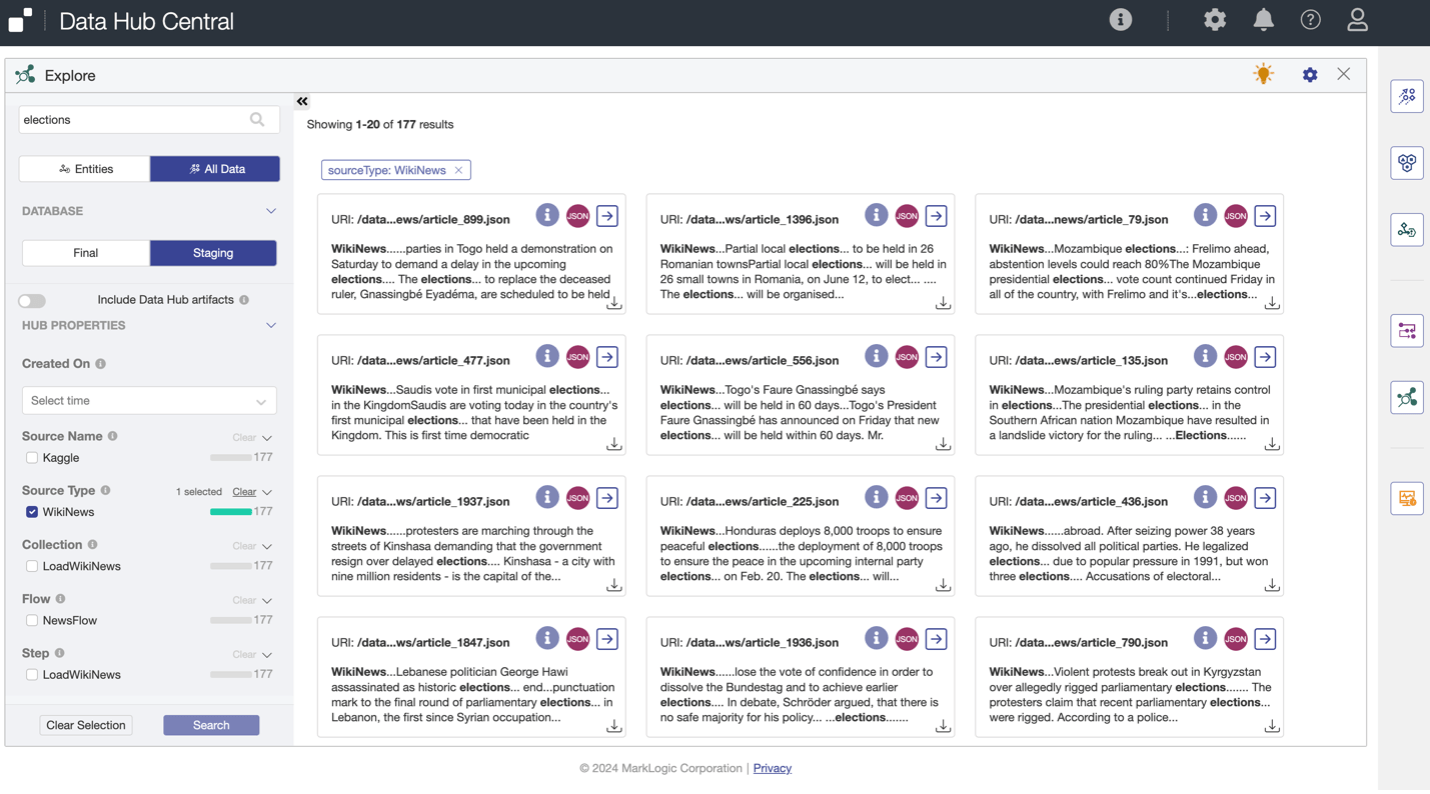This screenshot has width=1430, height=794.
Task: Tick the NewsFlow flow checkbox
Action: tap(32, 621)
